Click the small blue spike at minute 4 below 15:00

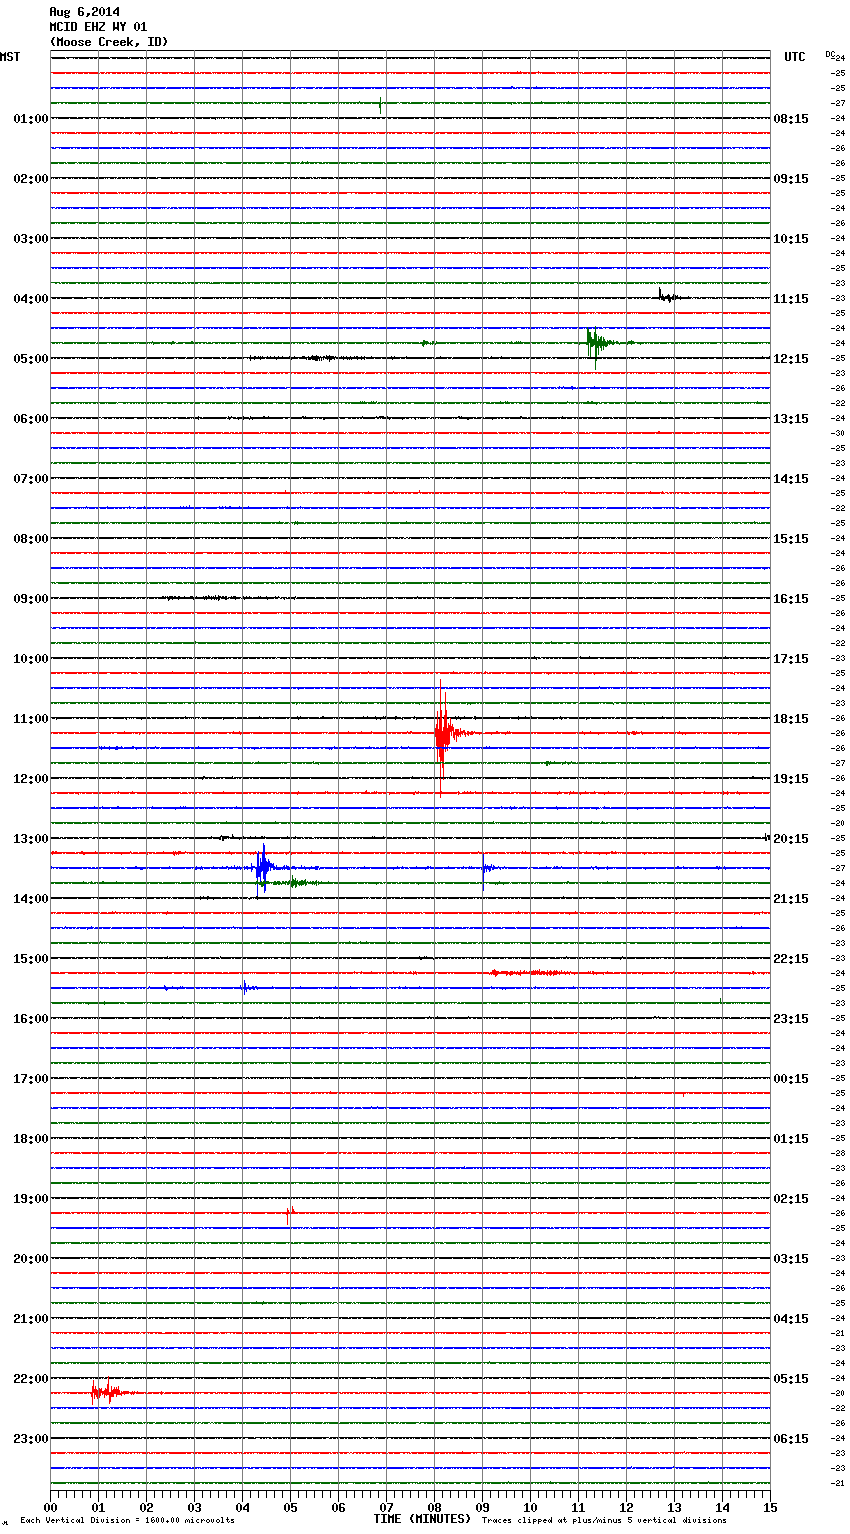tap(245, 988)
